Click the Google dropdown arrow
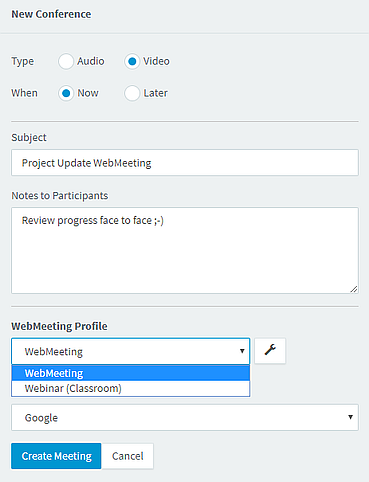This screenshot has height=482, width=369. coord(350,417)
